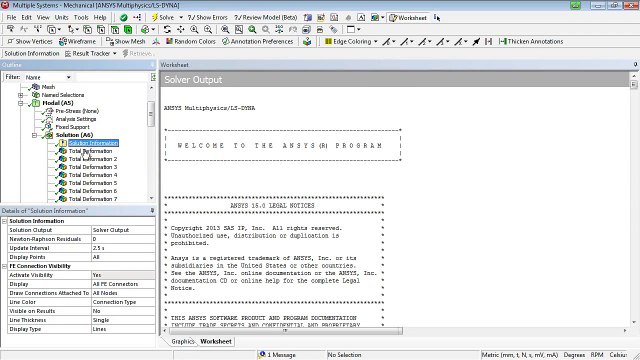Click the thick arrow direction icon
This screenshot has width=640, height=360.
[x=476, y=41]
